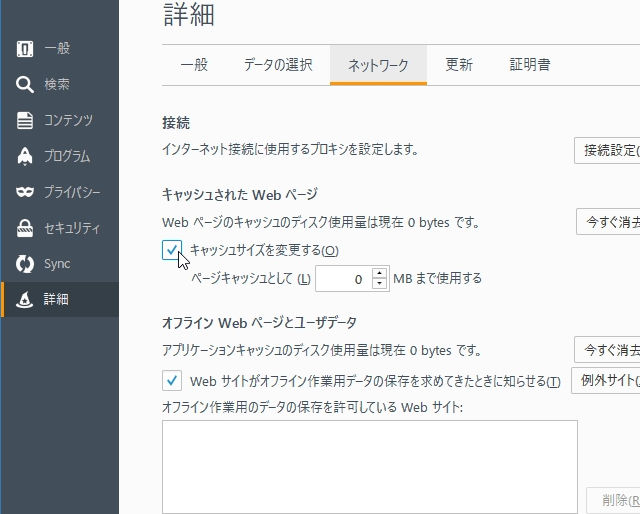Switch to the 一般 tab under 詳細
The image size is (640, 514).
coord(194,65)
